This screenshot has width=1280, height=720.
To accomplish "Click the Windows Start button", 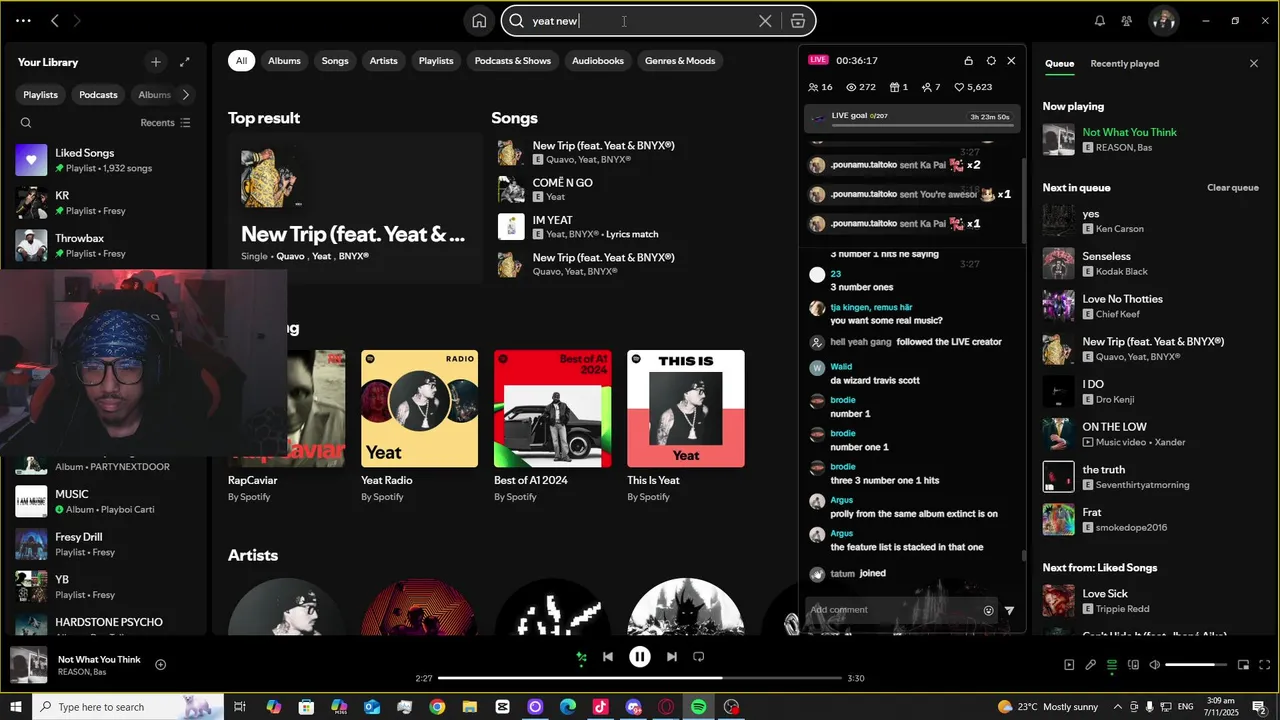I will click(x=15, y=707).
